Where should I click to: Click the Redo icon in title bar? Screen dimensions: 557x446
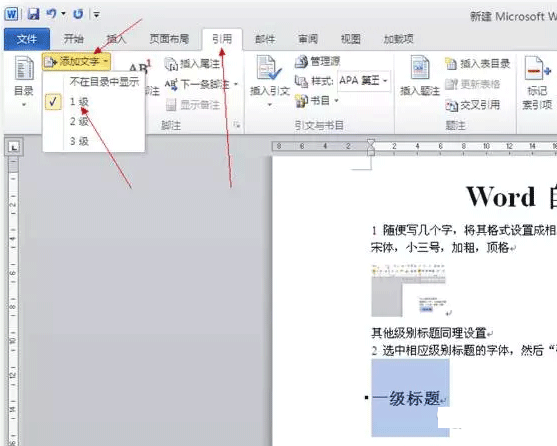pyautogui.click(x=78, y=14)
